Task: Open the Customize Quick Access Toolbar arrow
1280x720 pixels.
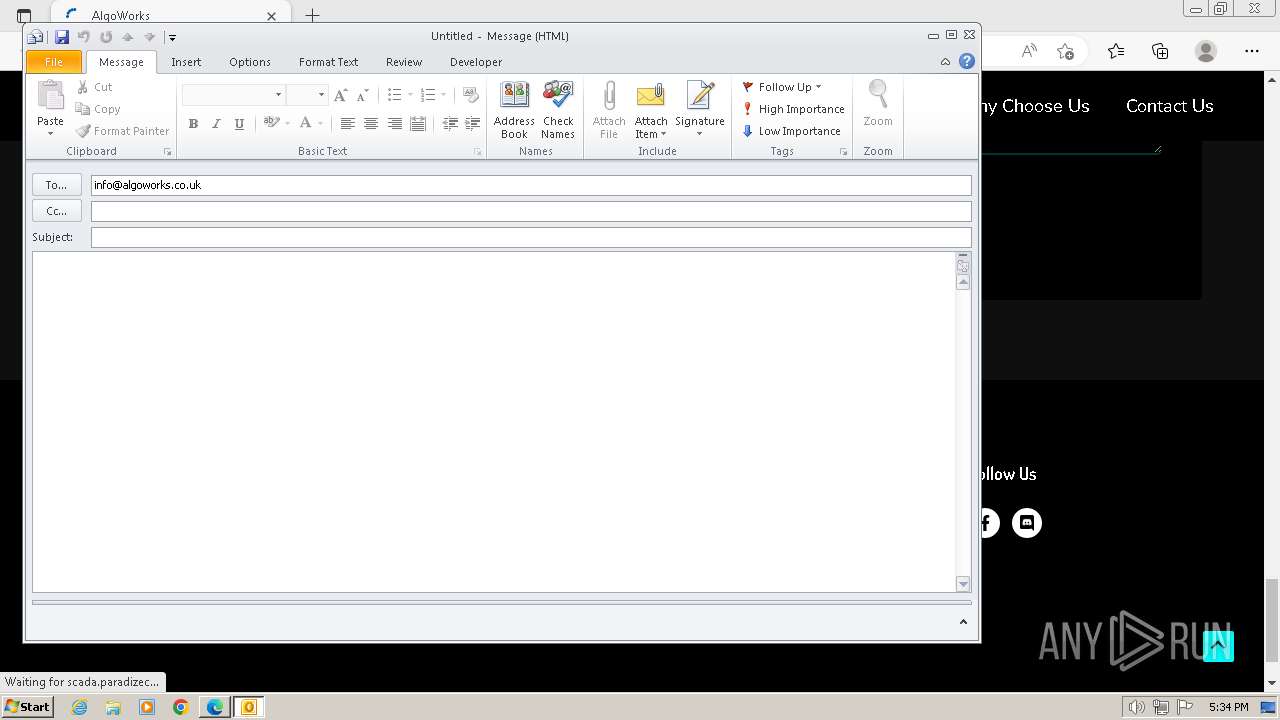Action: coord(172,37)
